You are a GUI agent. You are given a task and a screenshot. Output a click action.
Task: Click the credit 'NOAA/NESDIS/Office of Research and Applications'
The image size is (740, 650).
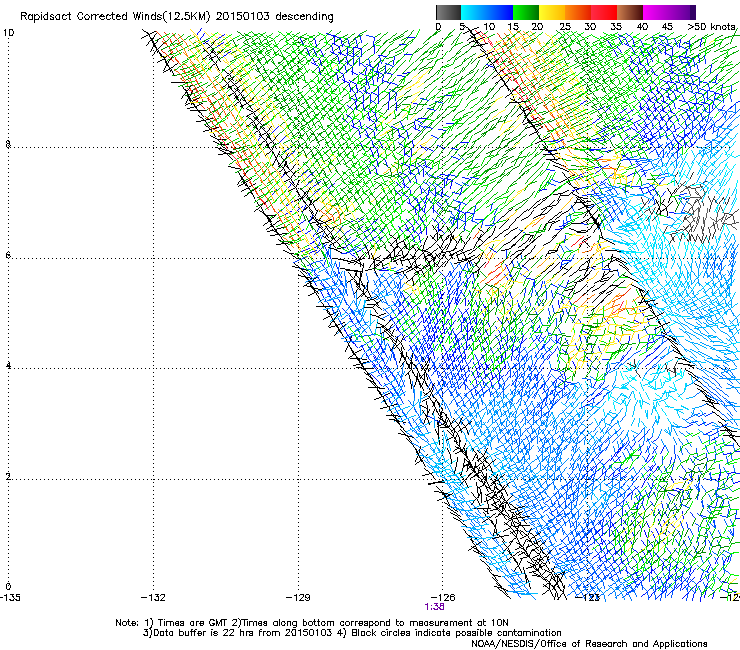[589, 644]
